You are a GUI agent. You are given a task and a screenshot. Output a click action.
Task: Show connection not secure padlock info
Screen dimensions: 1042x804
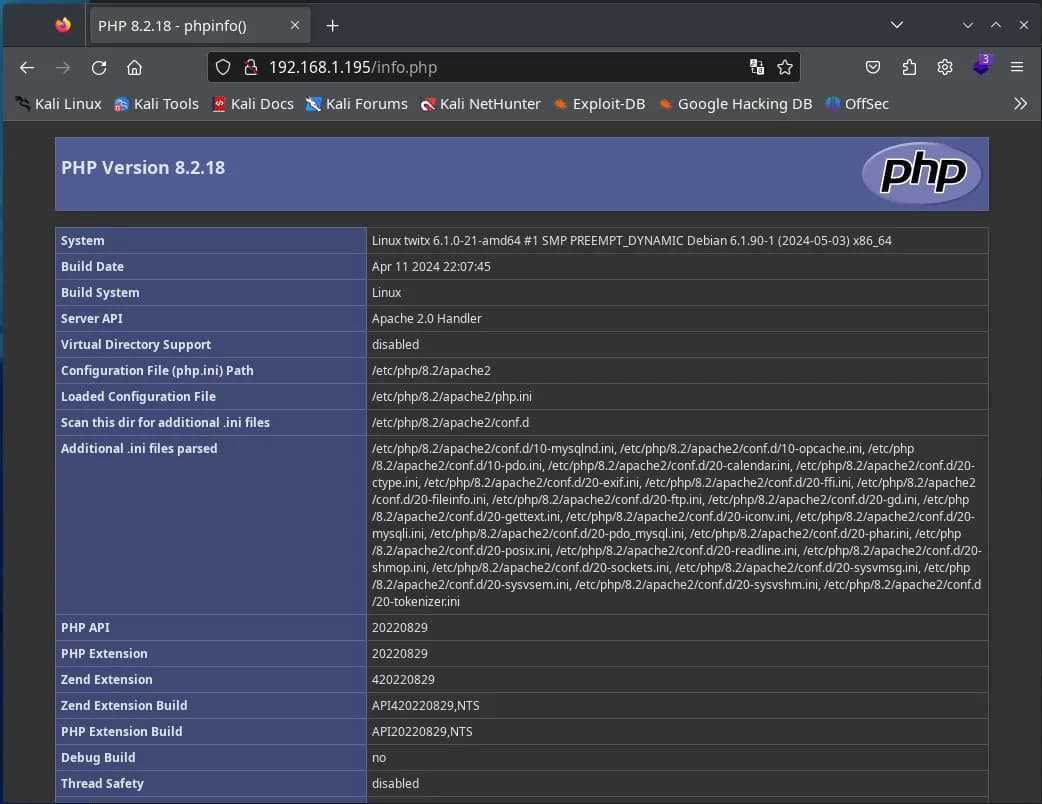pos(251,67)
